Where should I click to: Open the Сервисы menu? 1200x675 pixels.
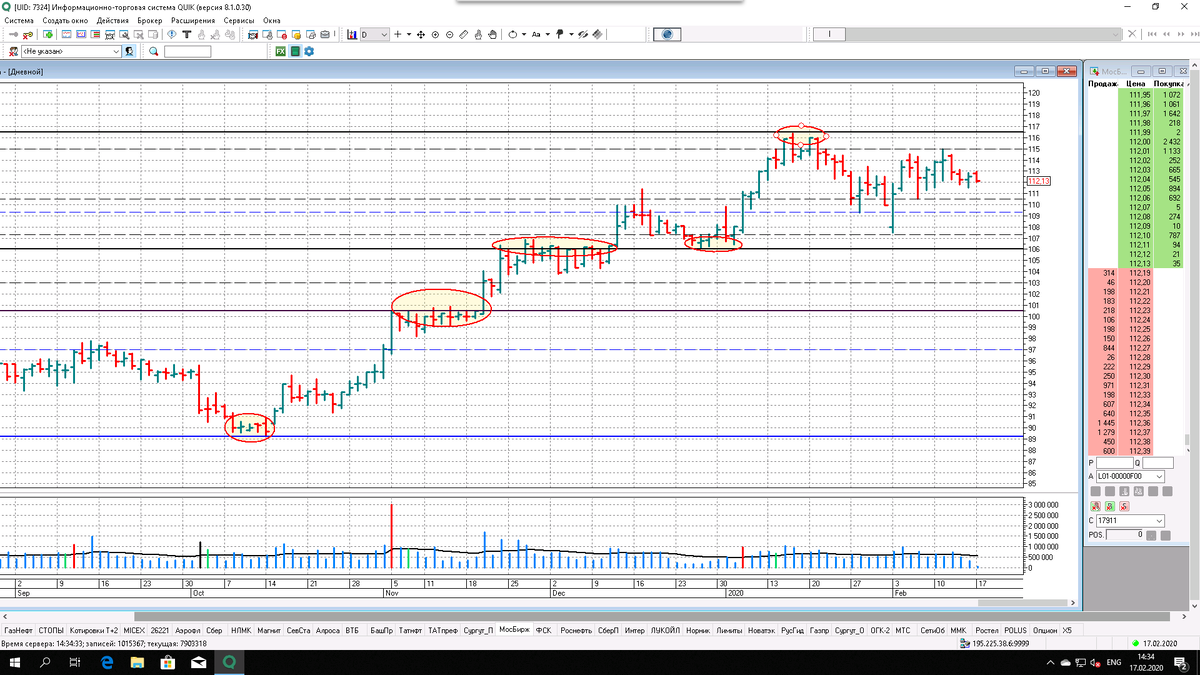(x=238, y=20)
